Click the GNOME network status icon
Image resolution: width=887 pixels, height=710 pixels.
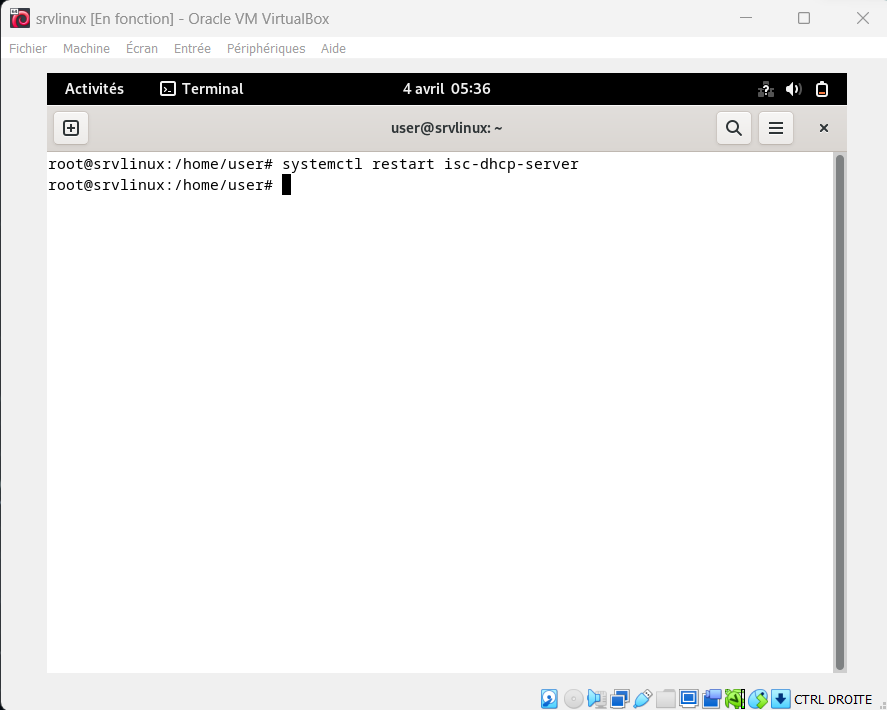click(766, 89)
